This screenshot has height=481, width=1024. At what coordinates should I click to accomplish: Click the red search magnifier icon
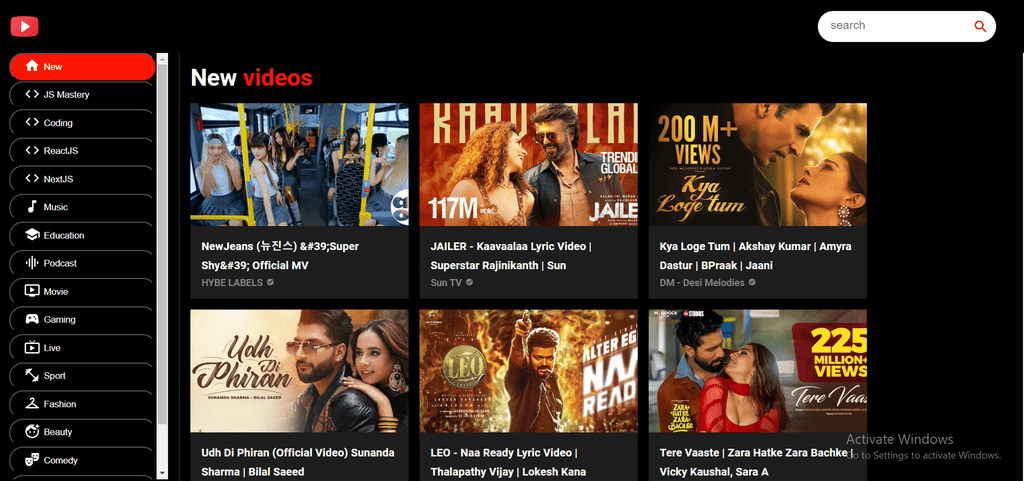[980, 26]
